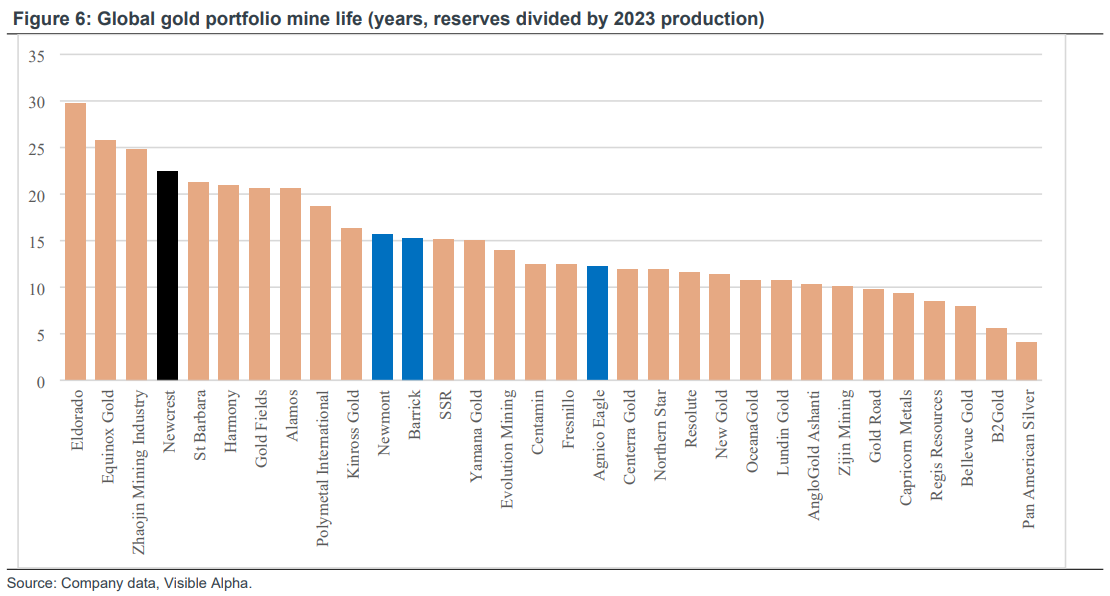This screenshot has height=596, width=1110.
Task: Select the 'Equinox Gold' x-axis label
Action: tap(107, 436)
